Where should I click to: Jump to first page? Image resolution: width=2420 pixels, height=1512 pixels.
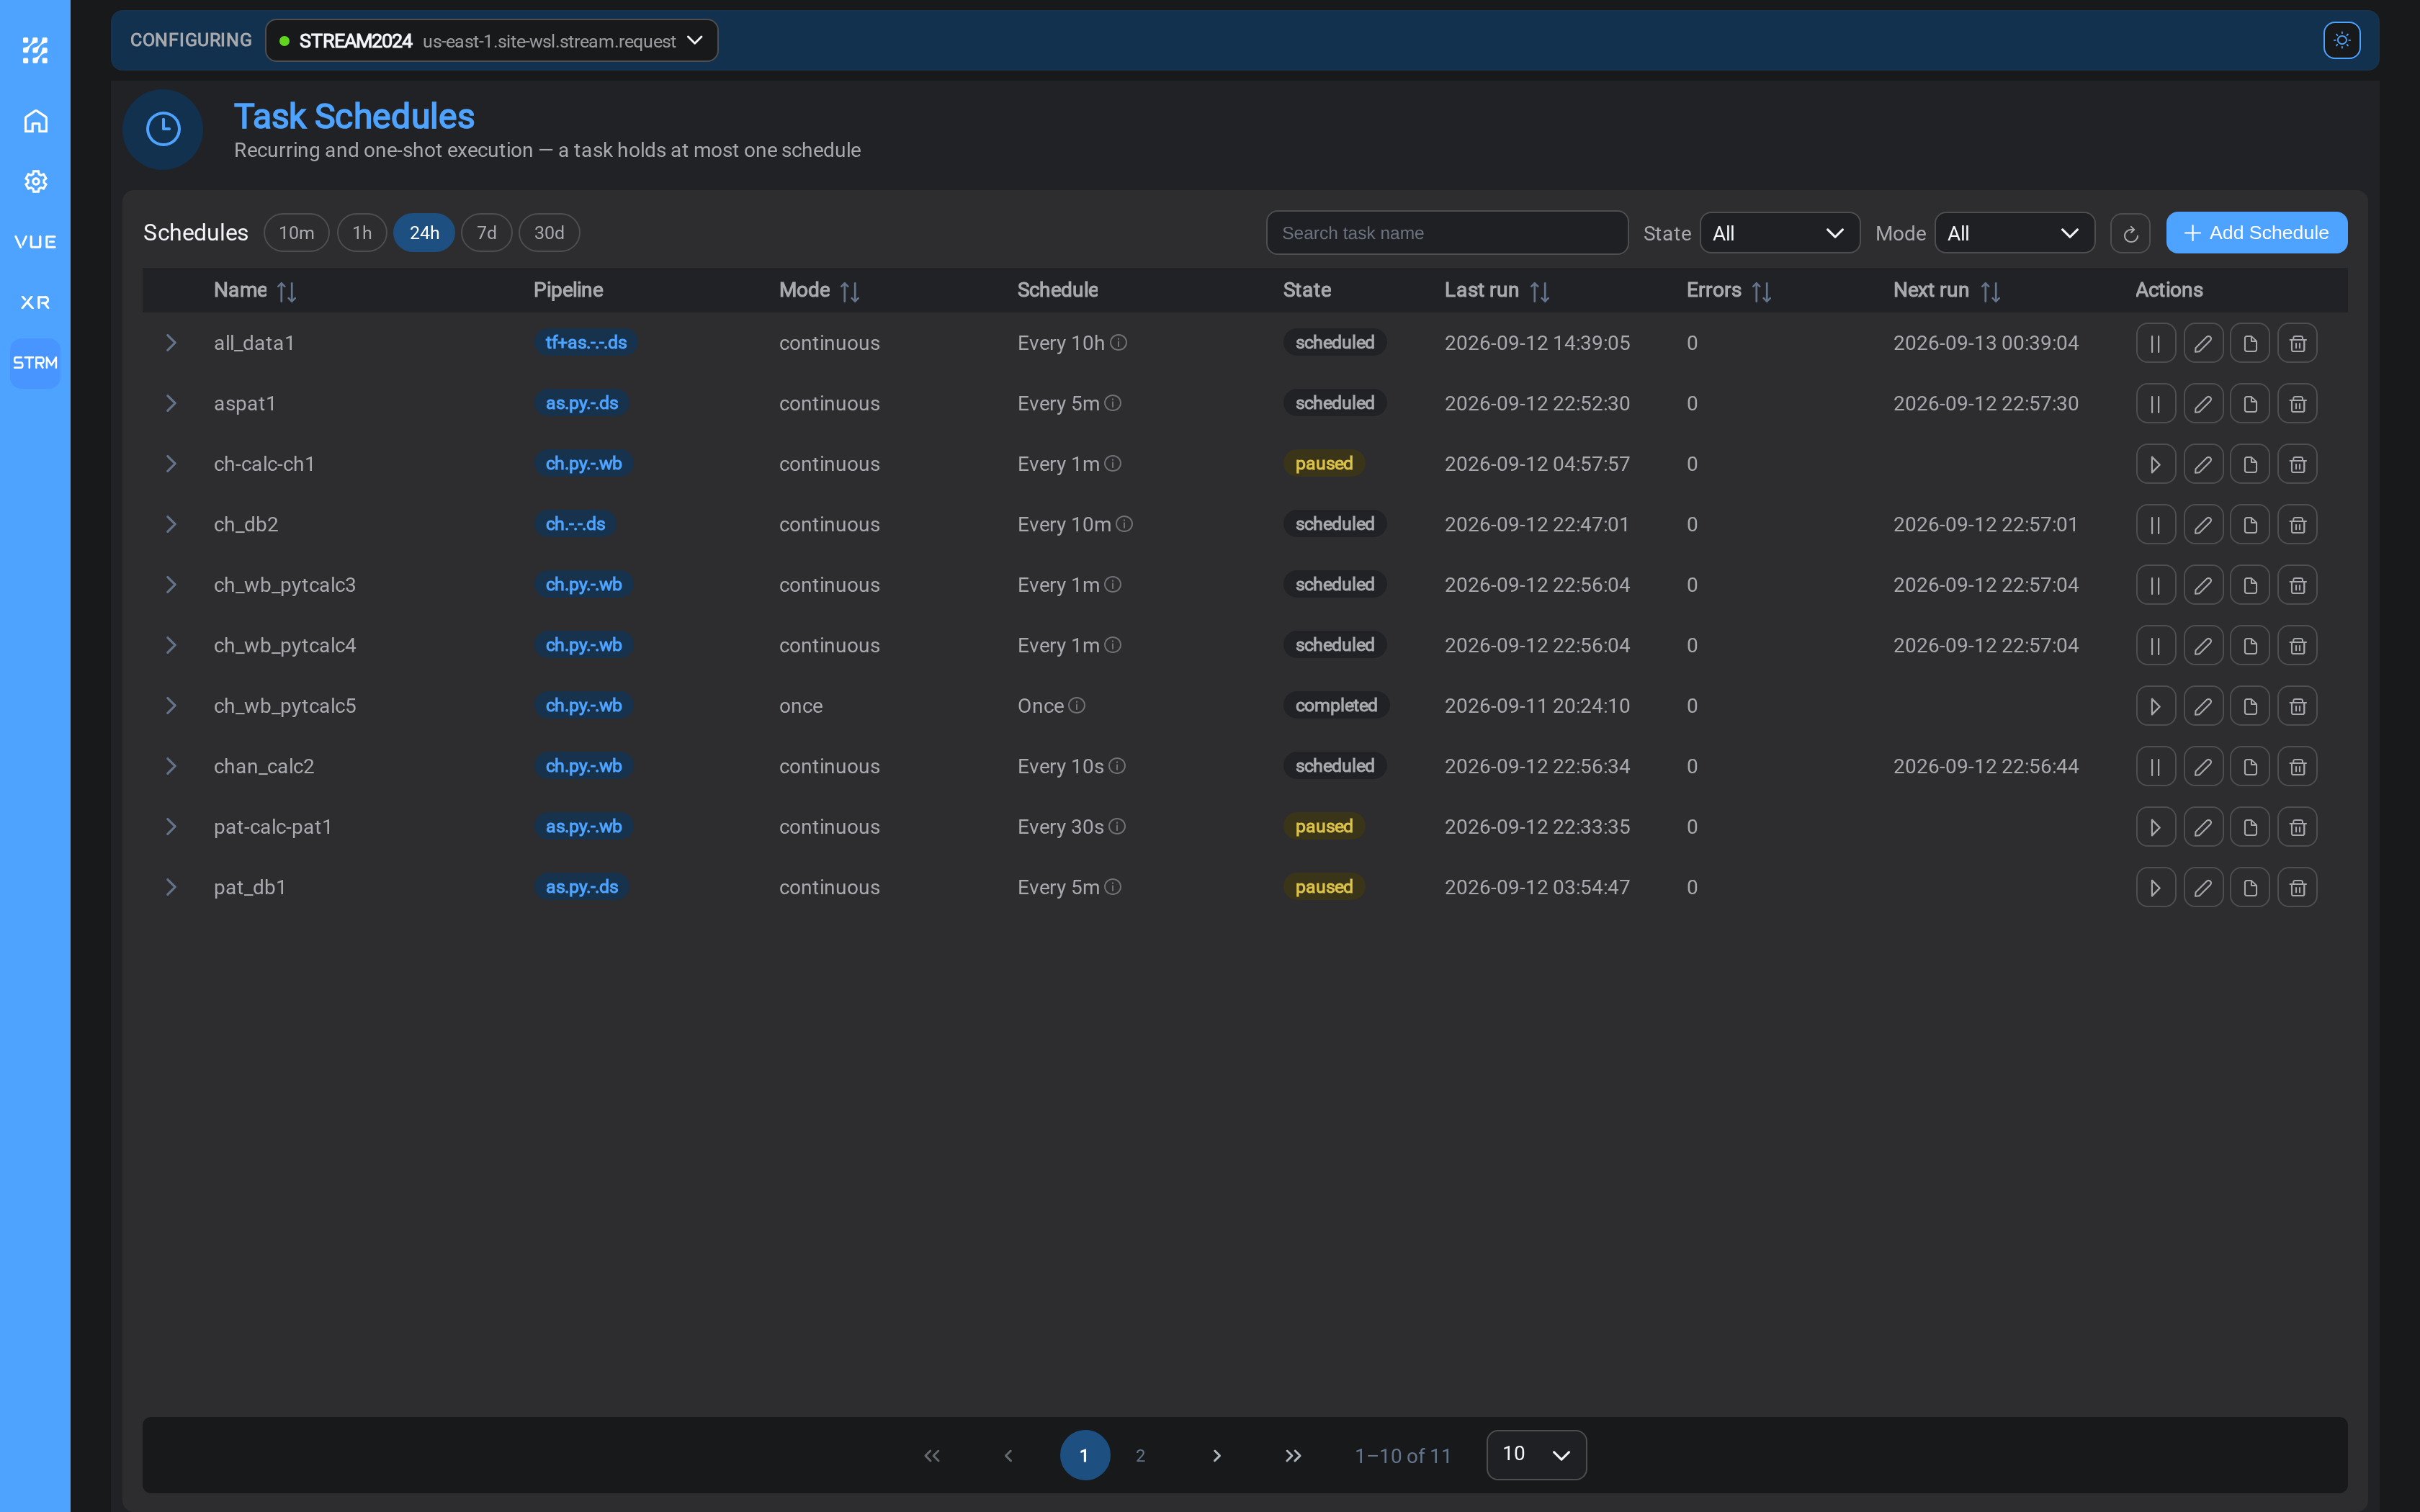[932, 1455]
